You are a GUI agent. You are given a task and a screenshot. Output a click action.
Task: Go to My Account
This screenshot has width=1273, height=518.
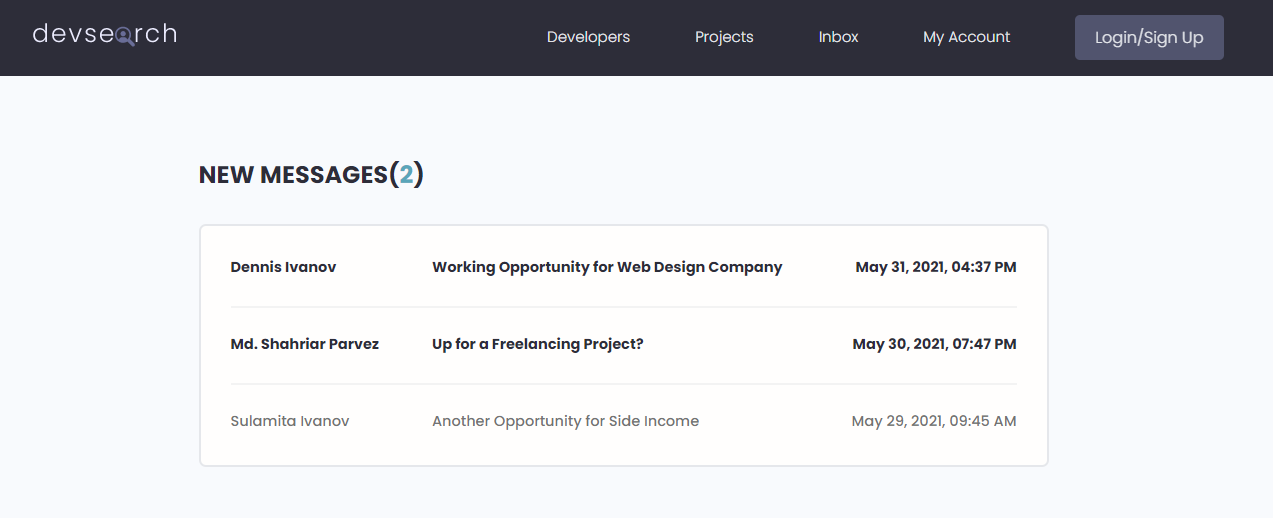click(x=966, y=37)
